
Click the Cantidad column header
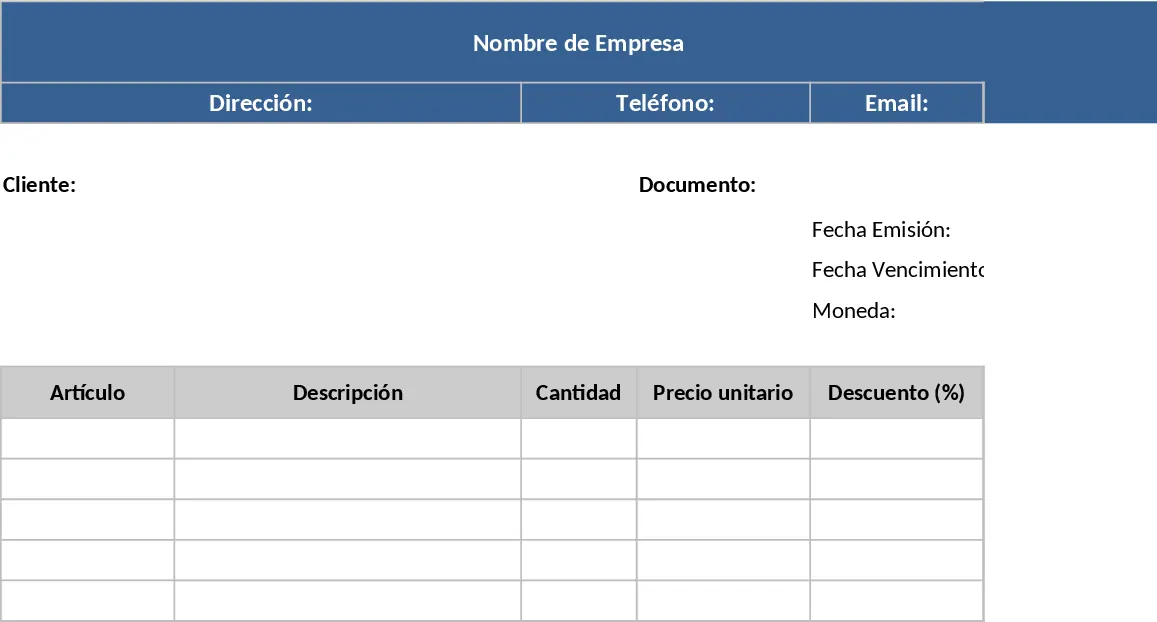(578, 393)
